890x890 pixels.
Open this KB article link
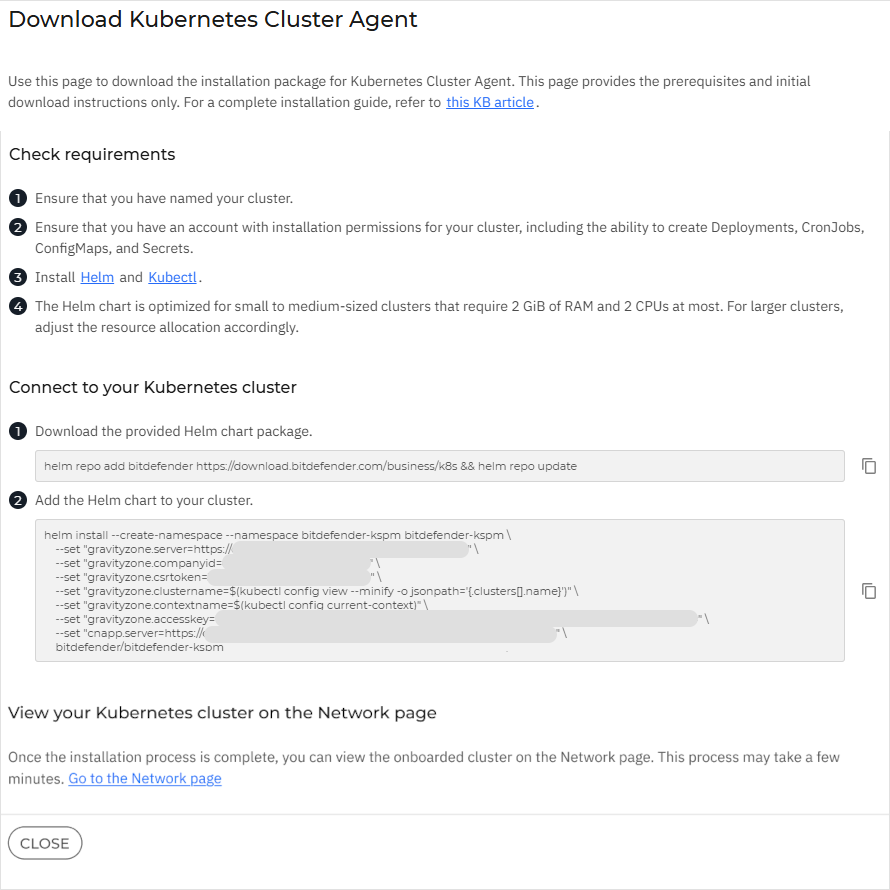coord(489,102)
